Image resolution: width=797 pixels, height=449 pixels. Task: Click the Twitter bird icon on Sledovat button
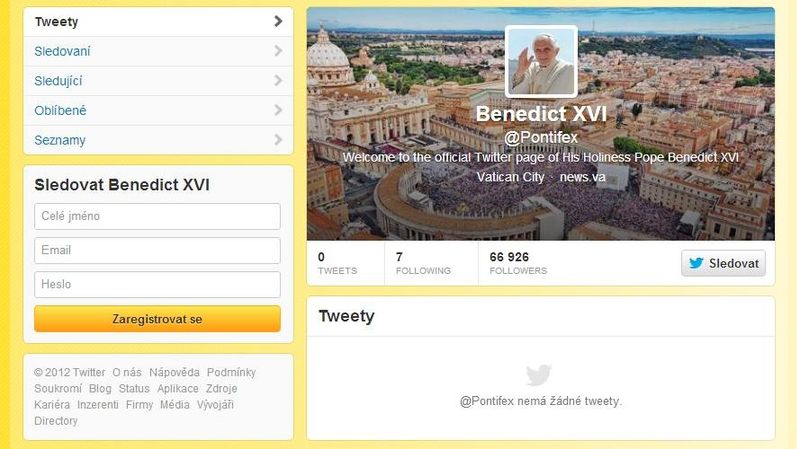pyautogui.click(x=696, y=263)
